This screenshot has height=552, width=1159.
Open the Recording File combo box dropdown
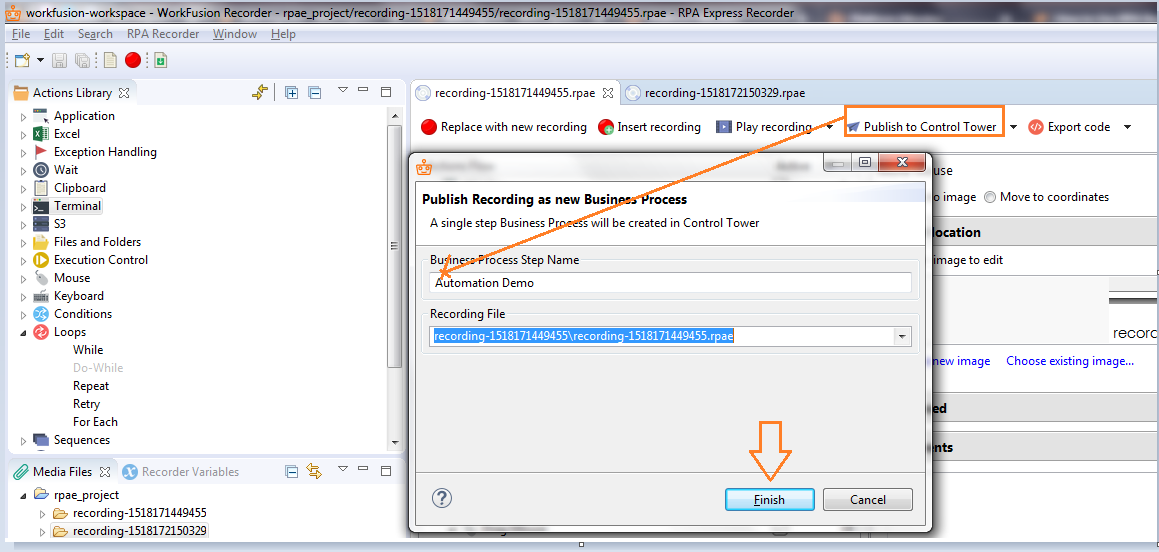point(902,336)
